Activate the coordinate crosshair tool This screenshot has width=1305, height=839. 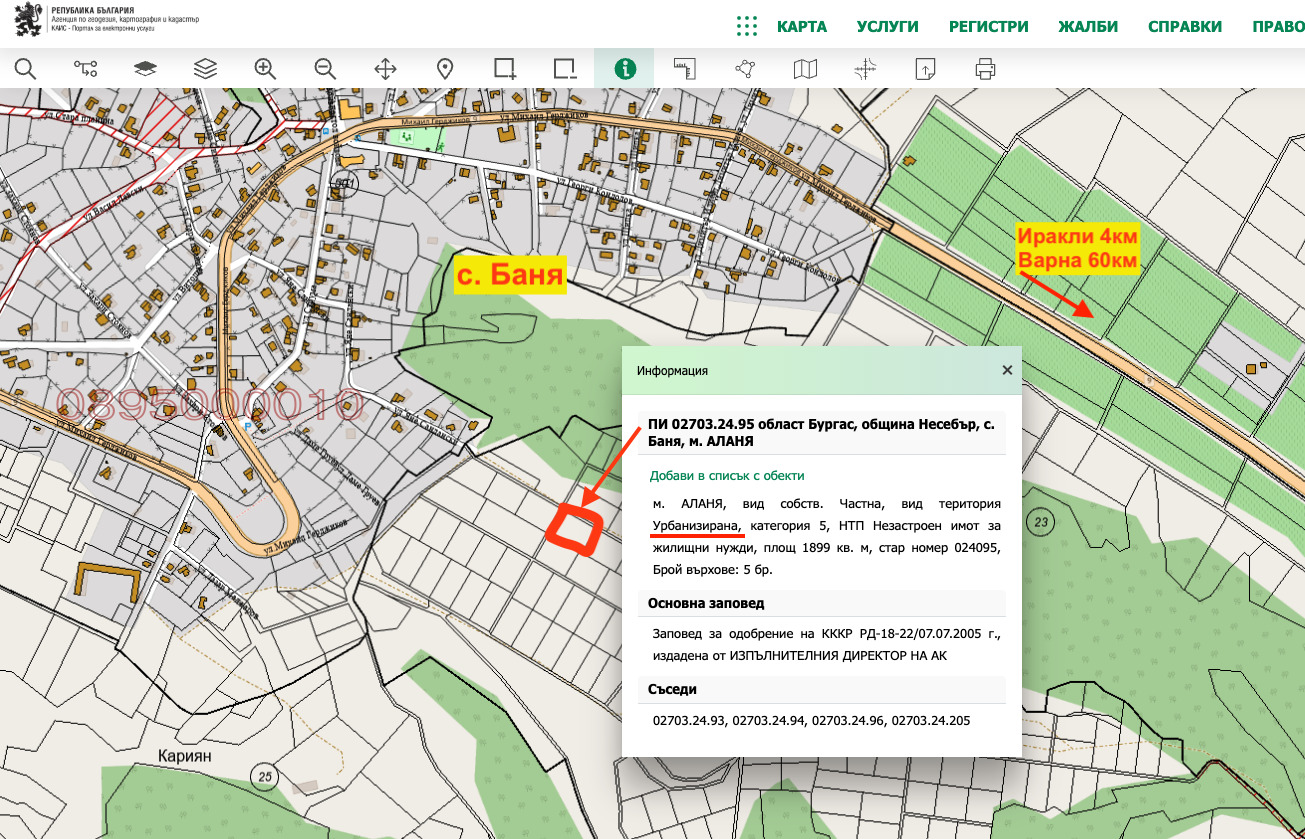pos(865,68)
